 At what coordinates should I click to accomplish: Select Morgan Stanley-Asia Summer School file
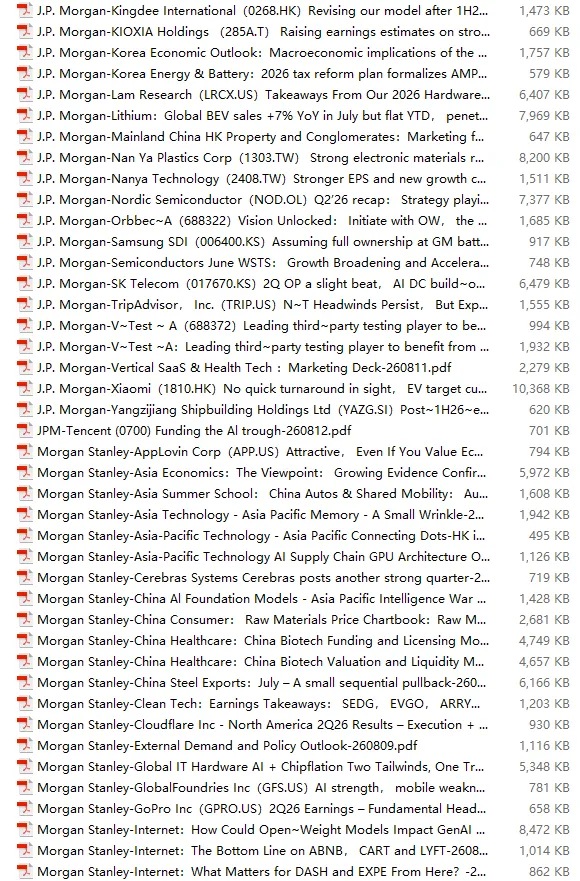coord(262,494)
